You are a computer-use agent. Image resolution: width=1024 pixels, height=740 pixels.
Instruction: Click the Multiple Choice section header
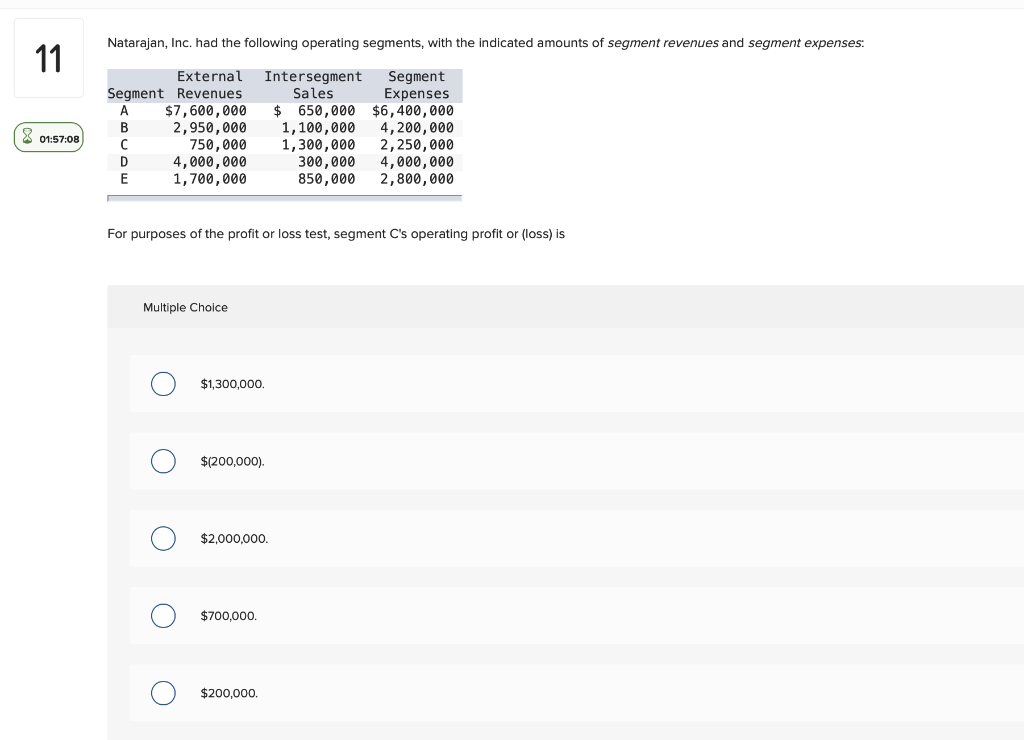point(185,307)
